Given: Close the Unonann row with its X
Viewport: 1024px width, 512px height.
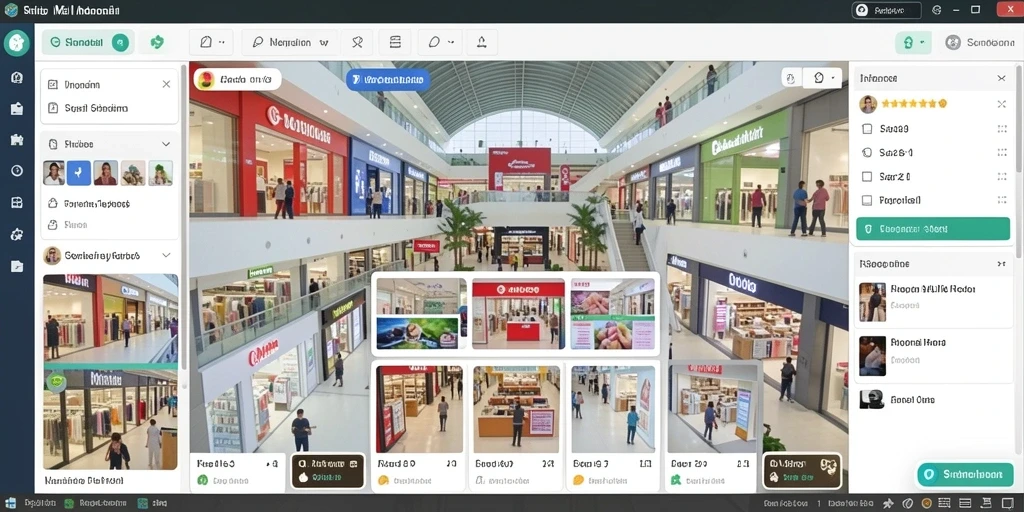Looking at the screenshot, I should pos(166,84).
